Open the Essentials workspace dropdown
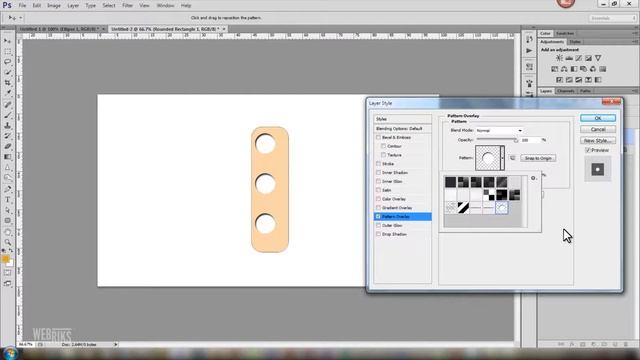 coord(612,18)
